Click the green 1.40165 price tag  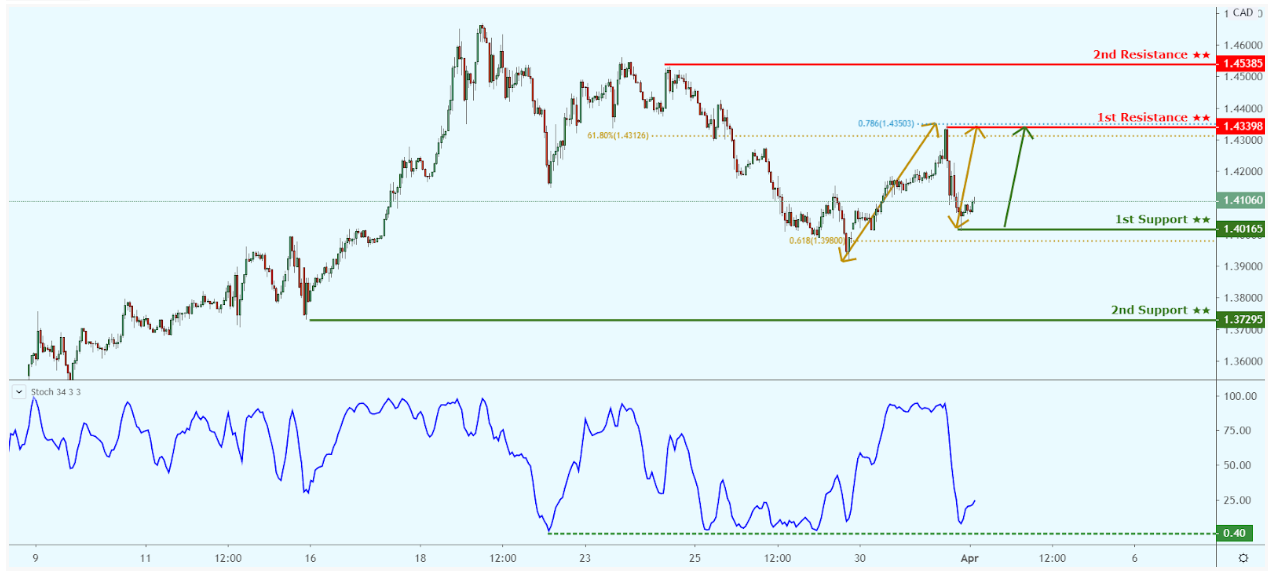click(1243, 229)
